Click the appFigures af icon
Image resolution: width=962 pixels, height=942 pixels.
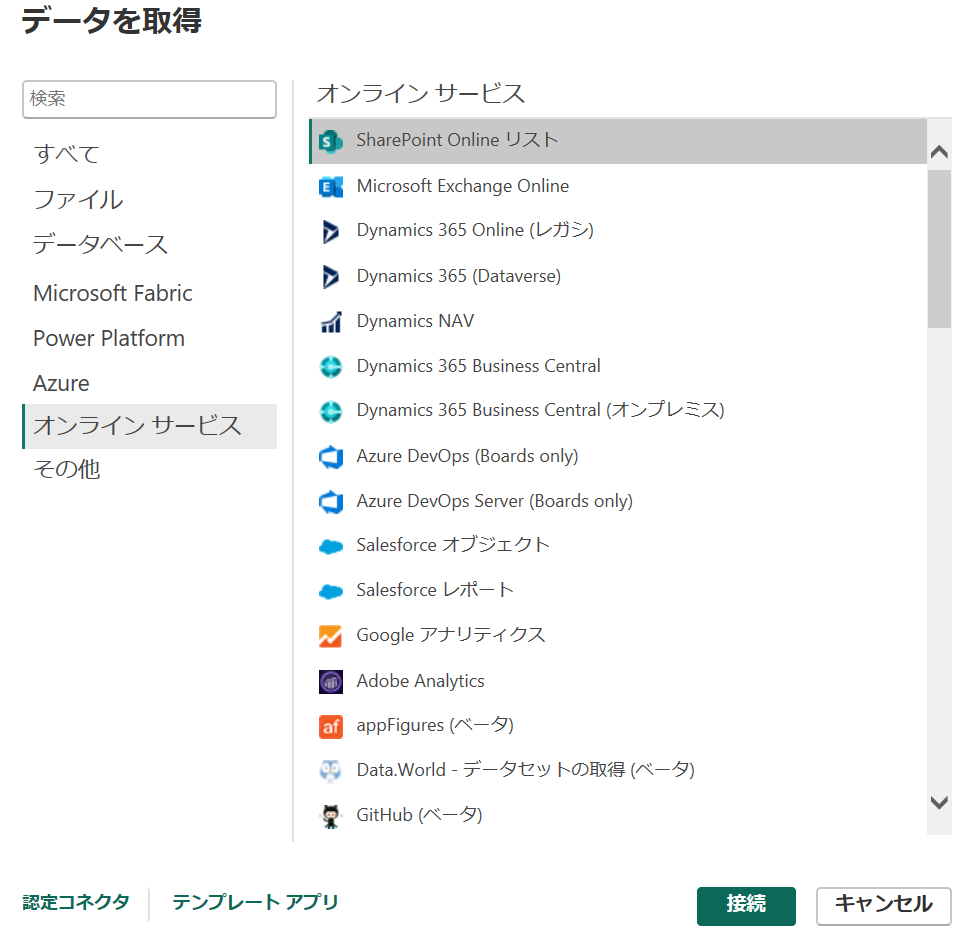point(331,727)
